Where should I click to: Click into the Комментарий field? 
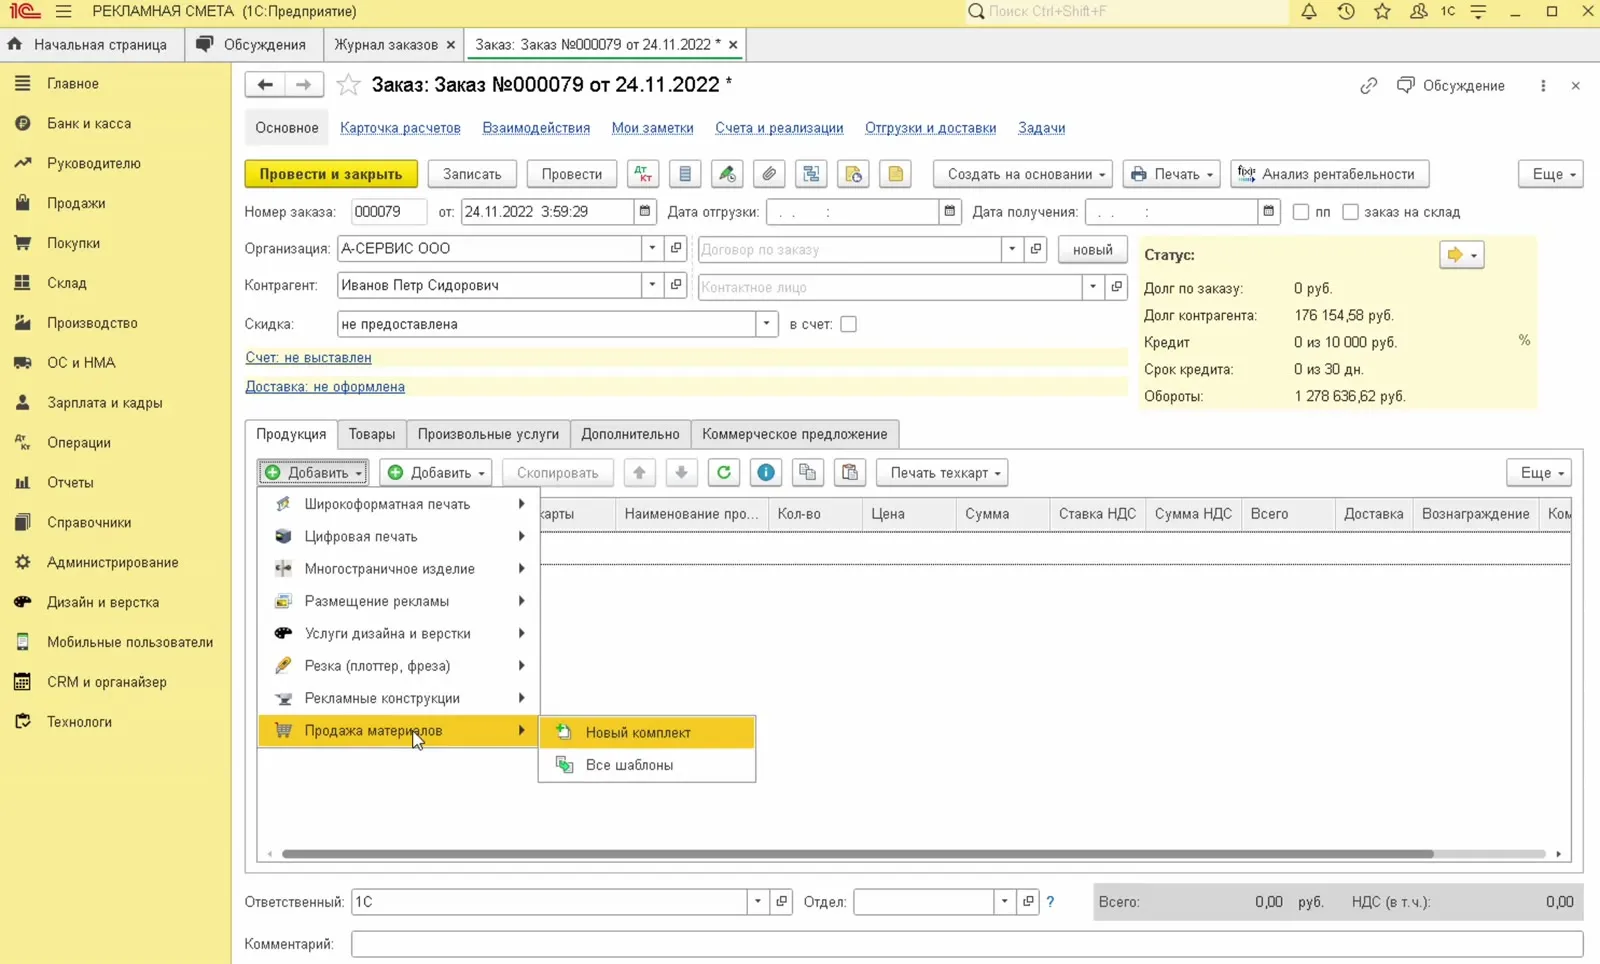pyautogui.click(x=967, y=943)
